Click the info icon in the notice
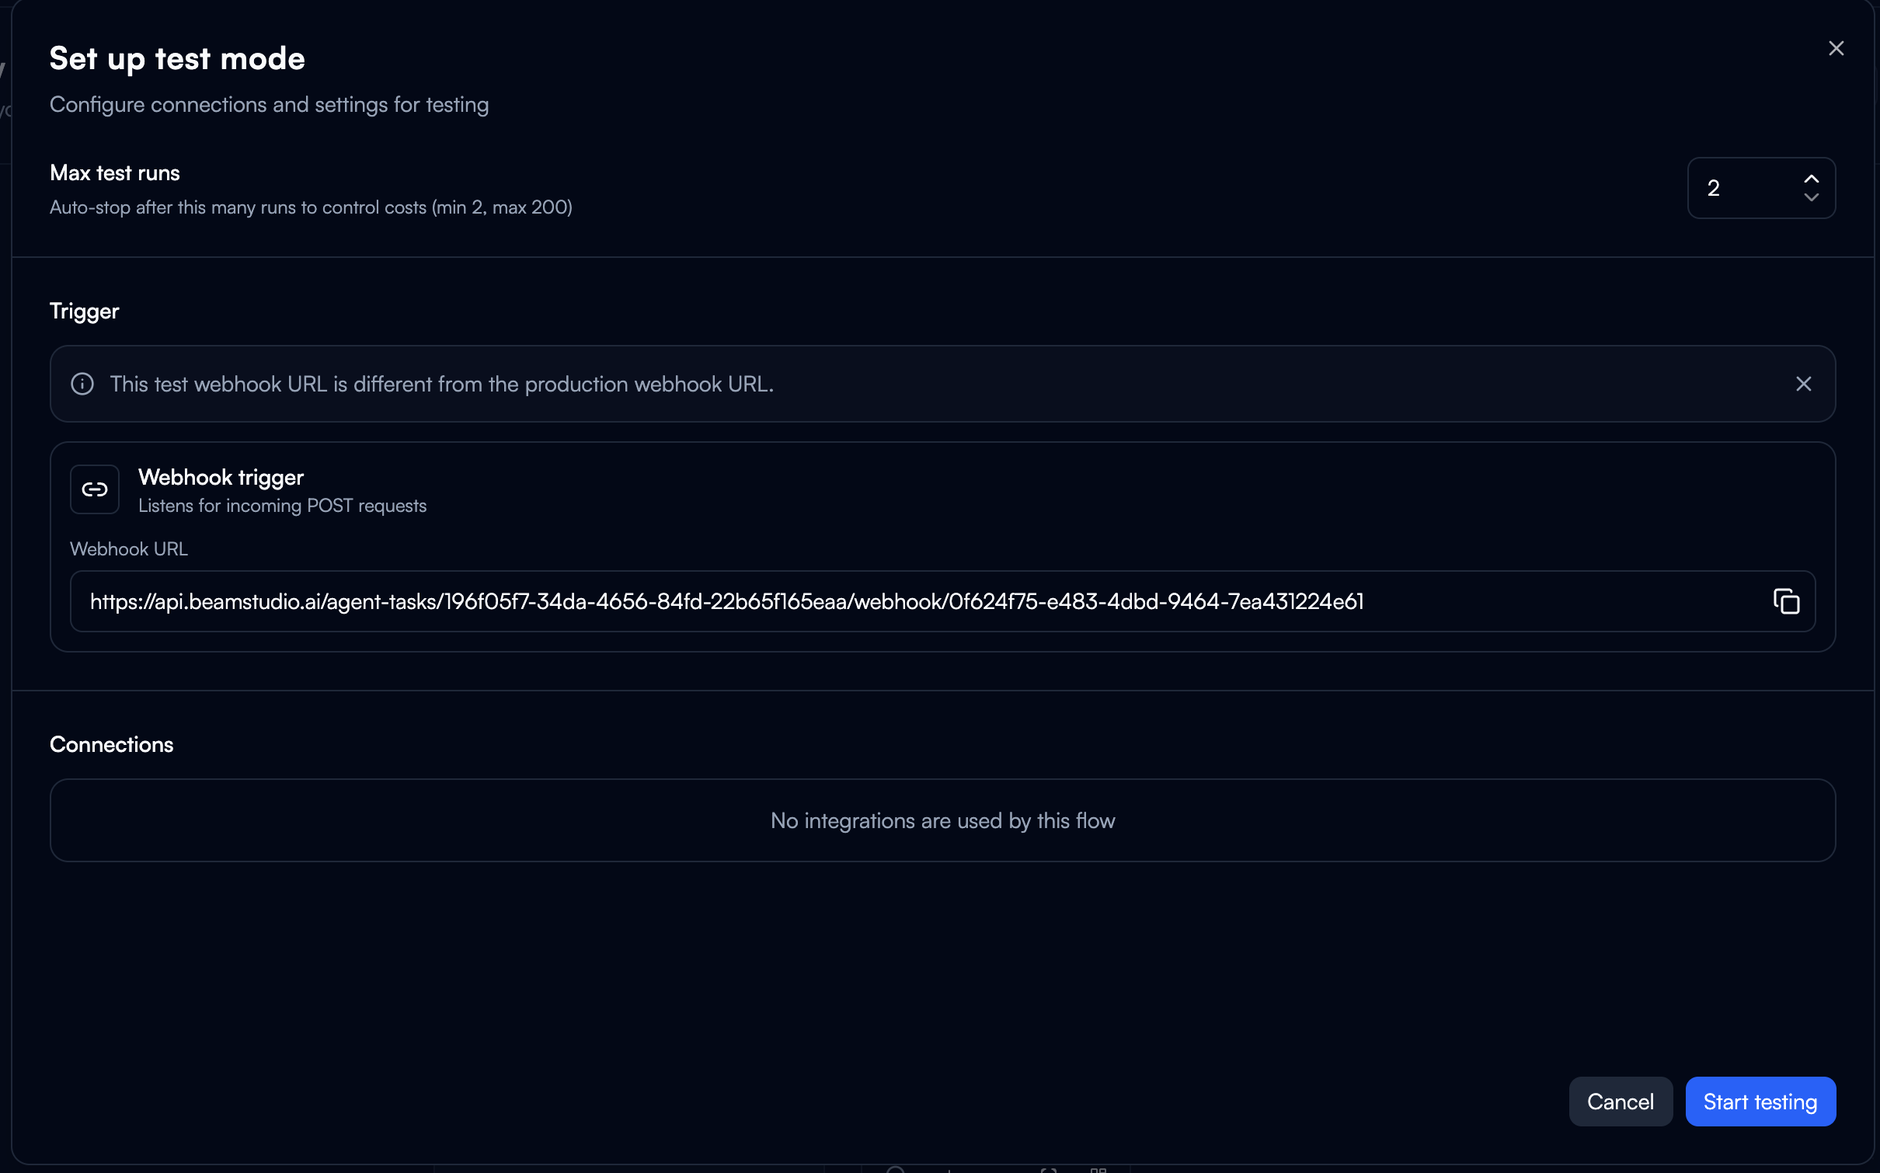Screen dimensions: 1880x1173 [x=82, y=384]
